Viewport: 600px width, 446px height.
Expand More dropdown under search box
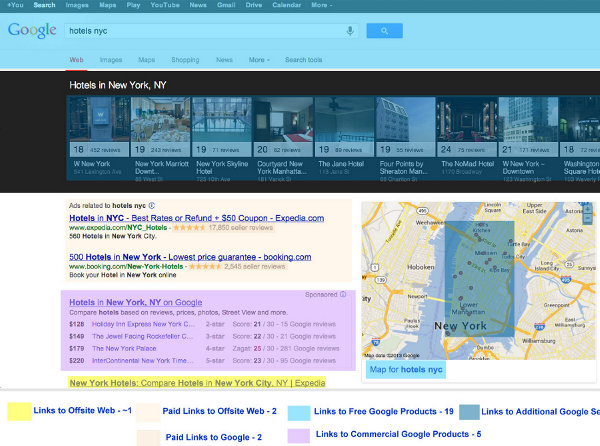(x=259, y=60)
